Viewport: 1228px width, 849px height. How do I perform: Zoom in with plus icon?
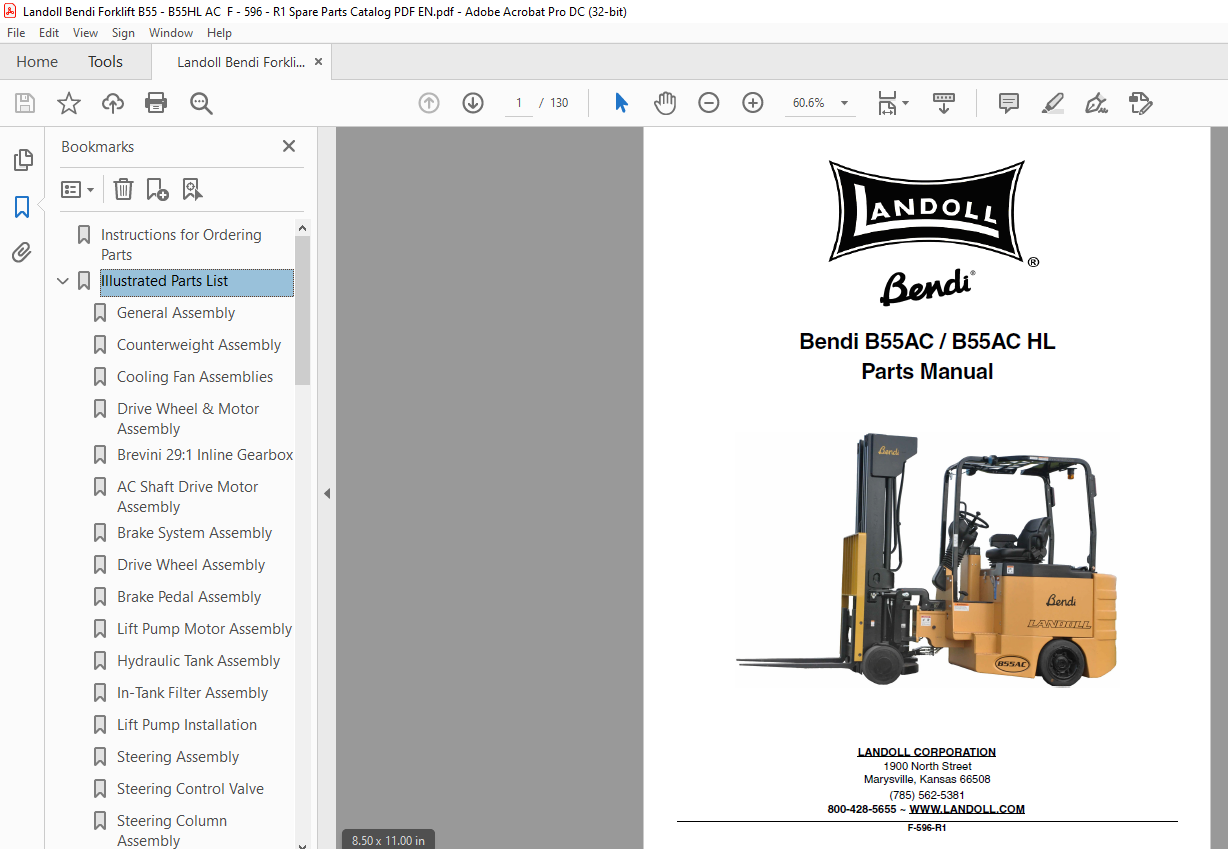pos(753,103)
